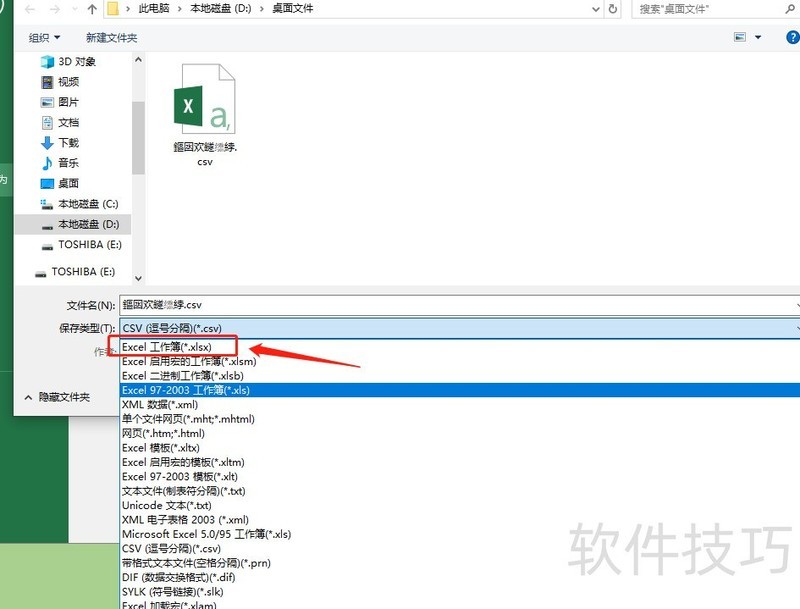Go up one folder level arrow
This screenshot has width=800, height=609.
tap(92, 9)
